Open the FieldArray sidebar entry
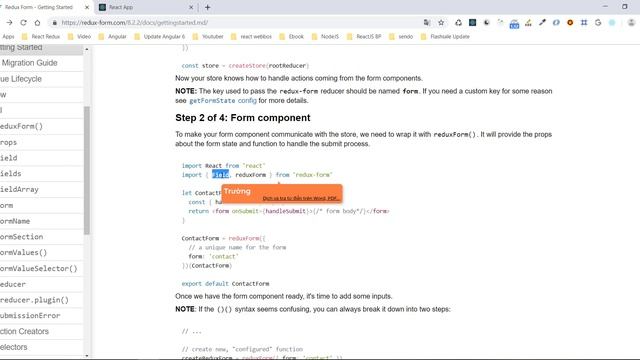Viewport: 640px width, 360px height. point(42,189)
